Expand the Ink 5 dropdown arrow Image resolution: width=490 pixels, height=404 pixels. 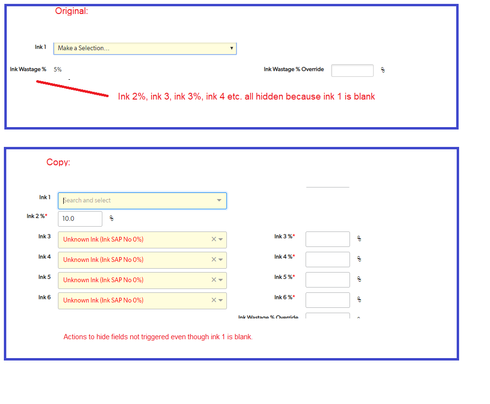point(221,280)
